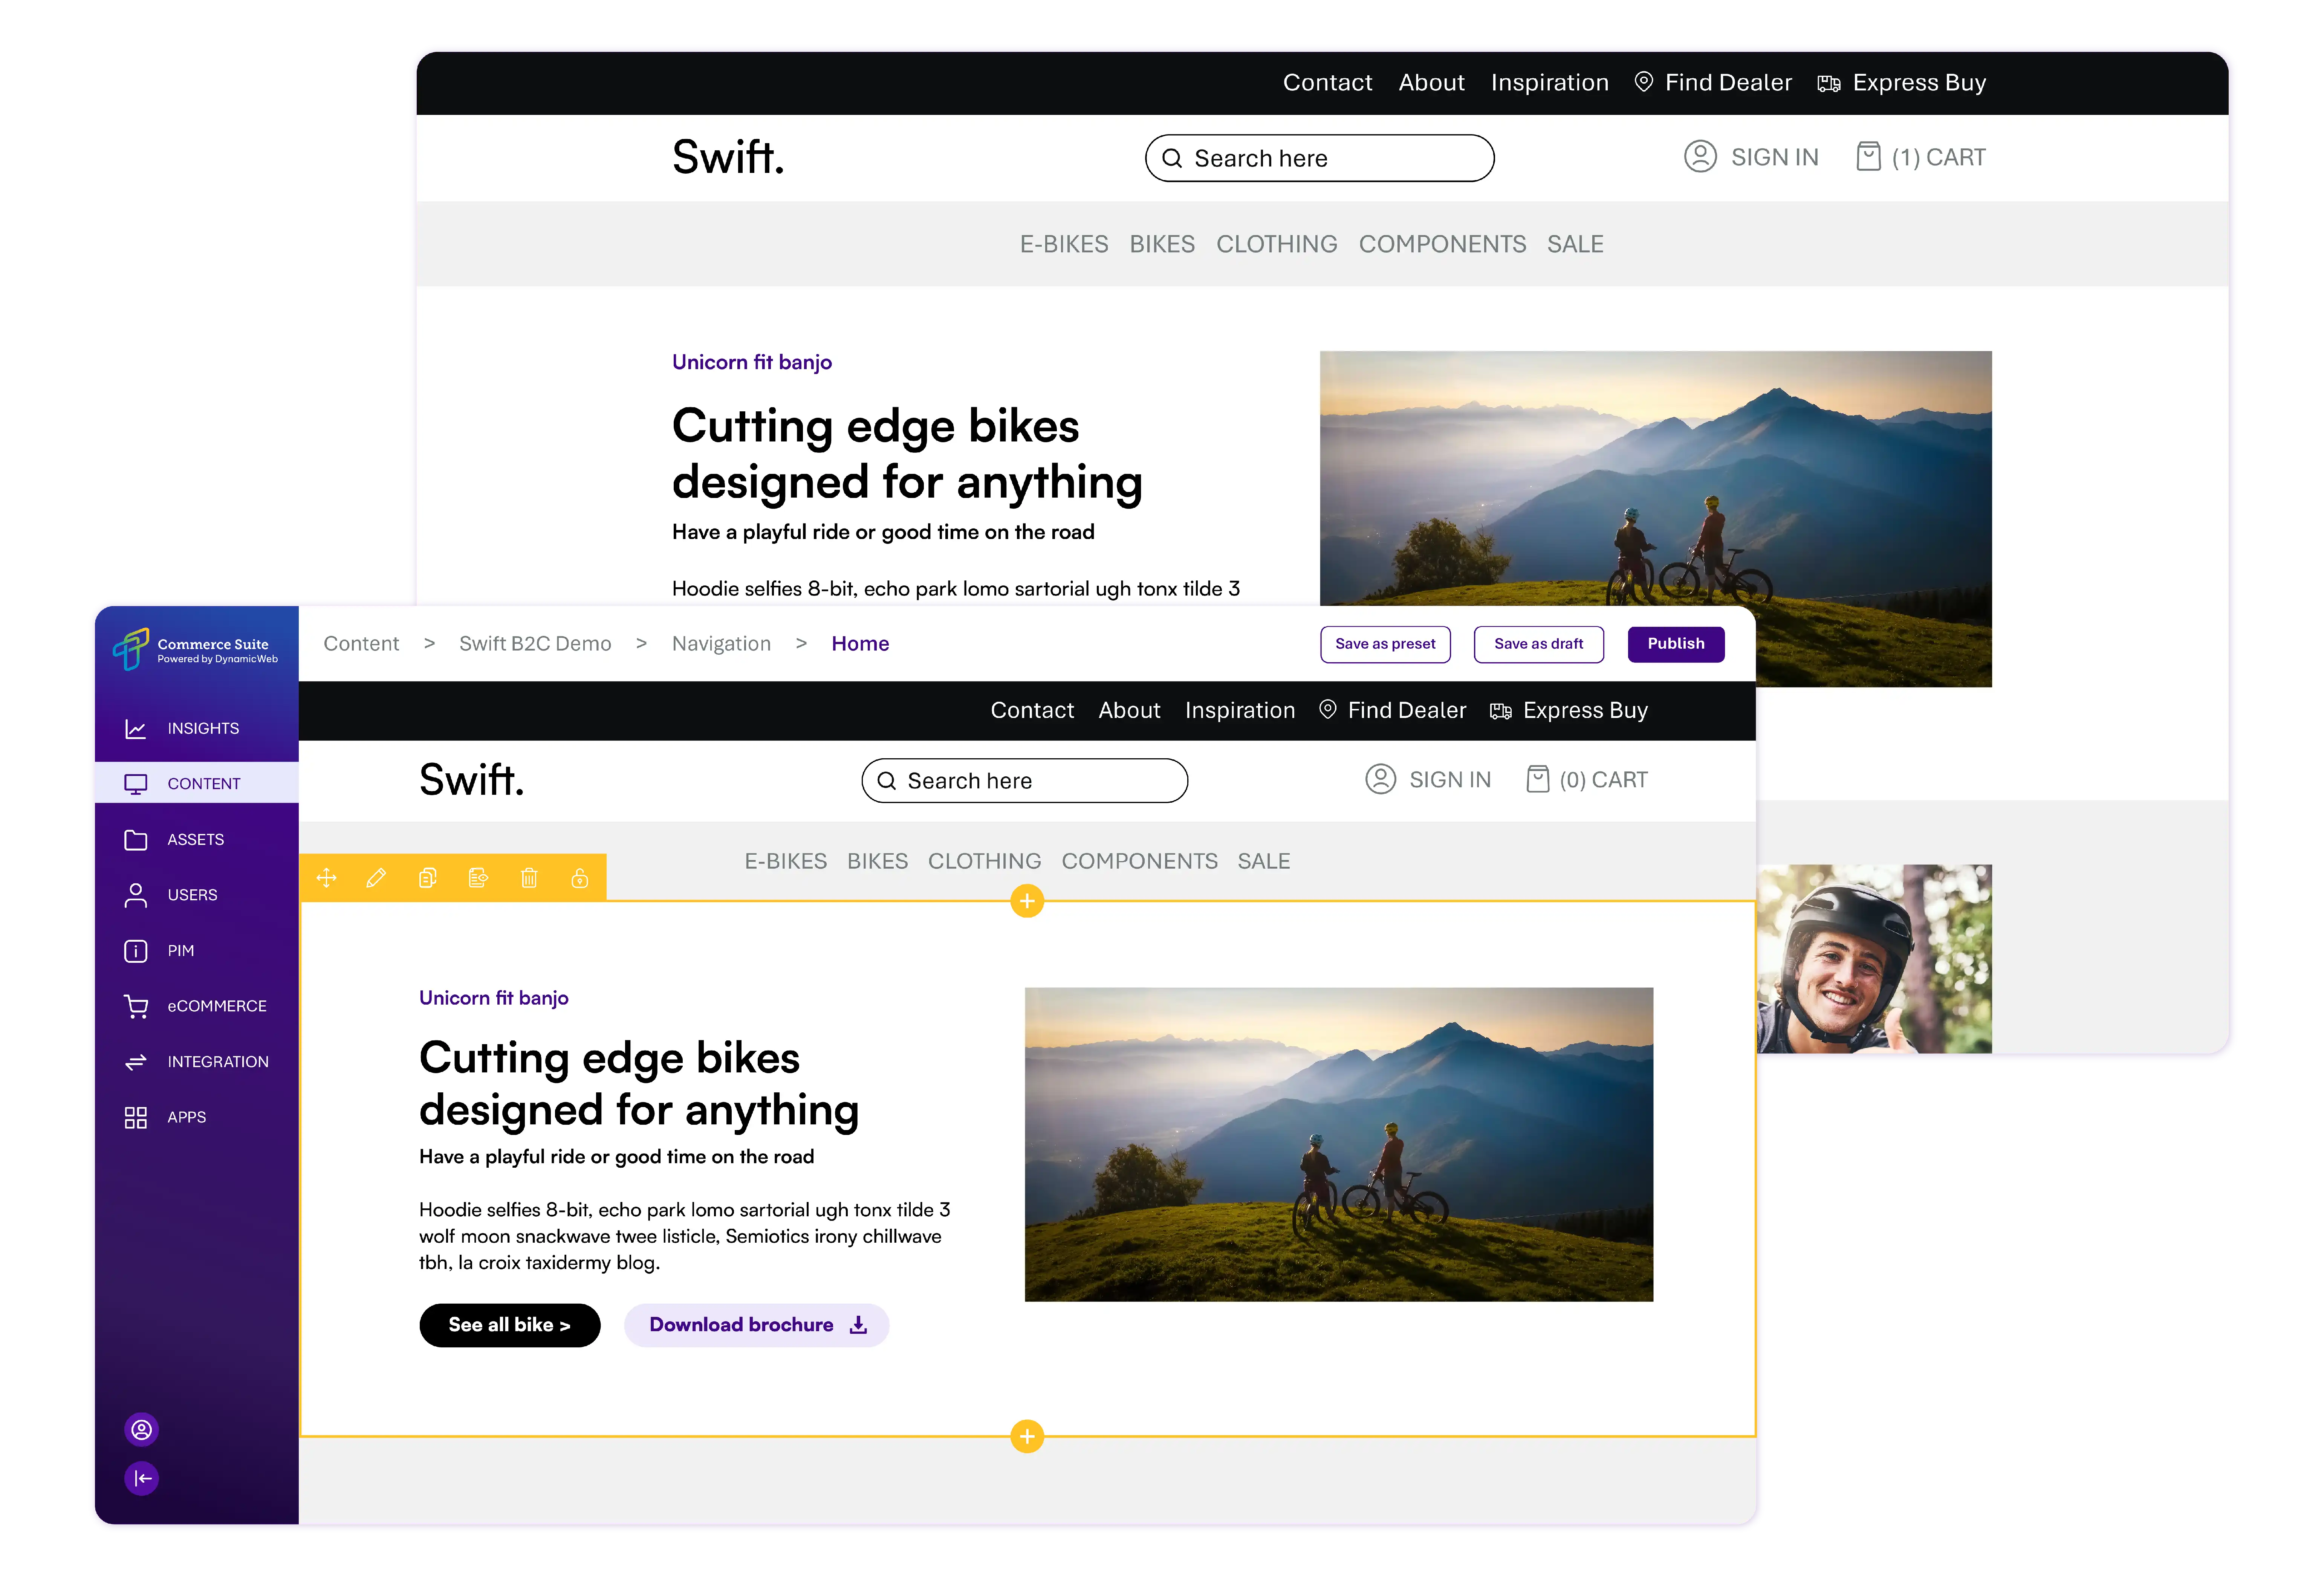Viewport: 2324px width, 1570px height.
Task: Click CLOTHING in the back window nav
Action: [x=1276, y=244]
